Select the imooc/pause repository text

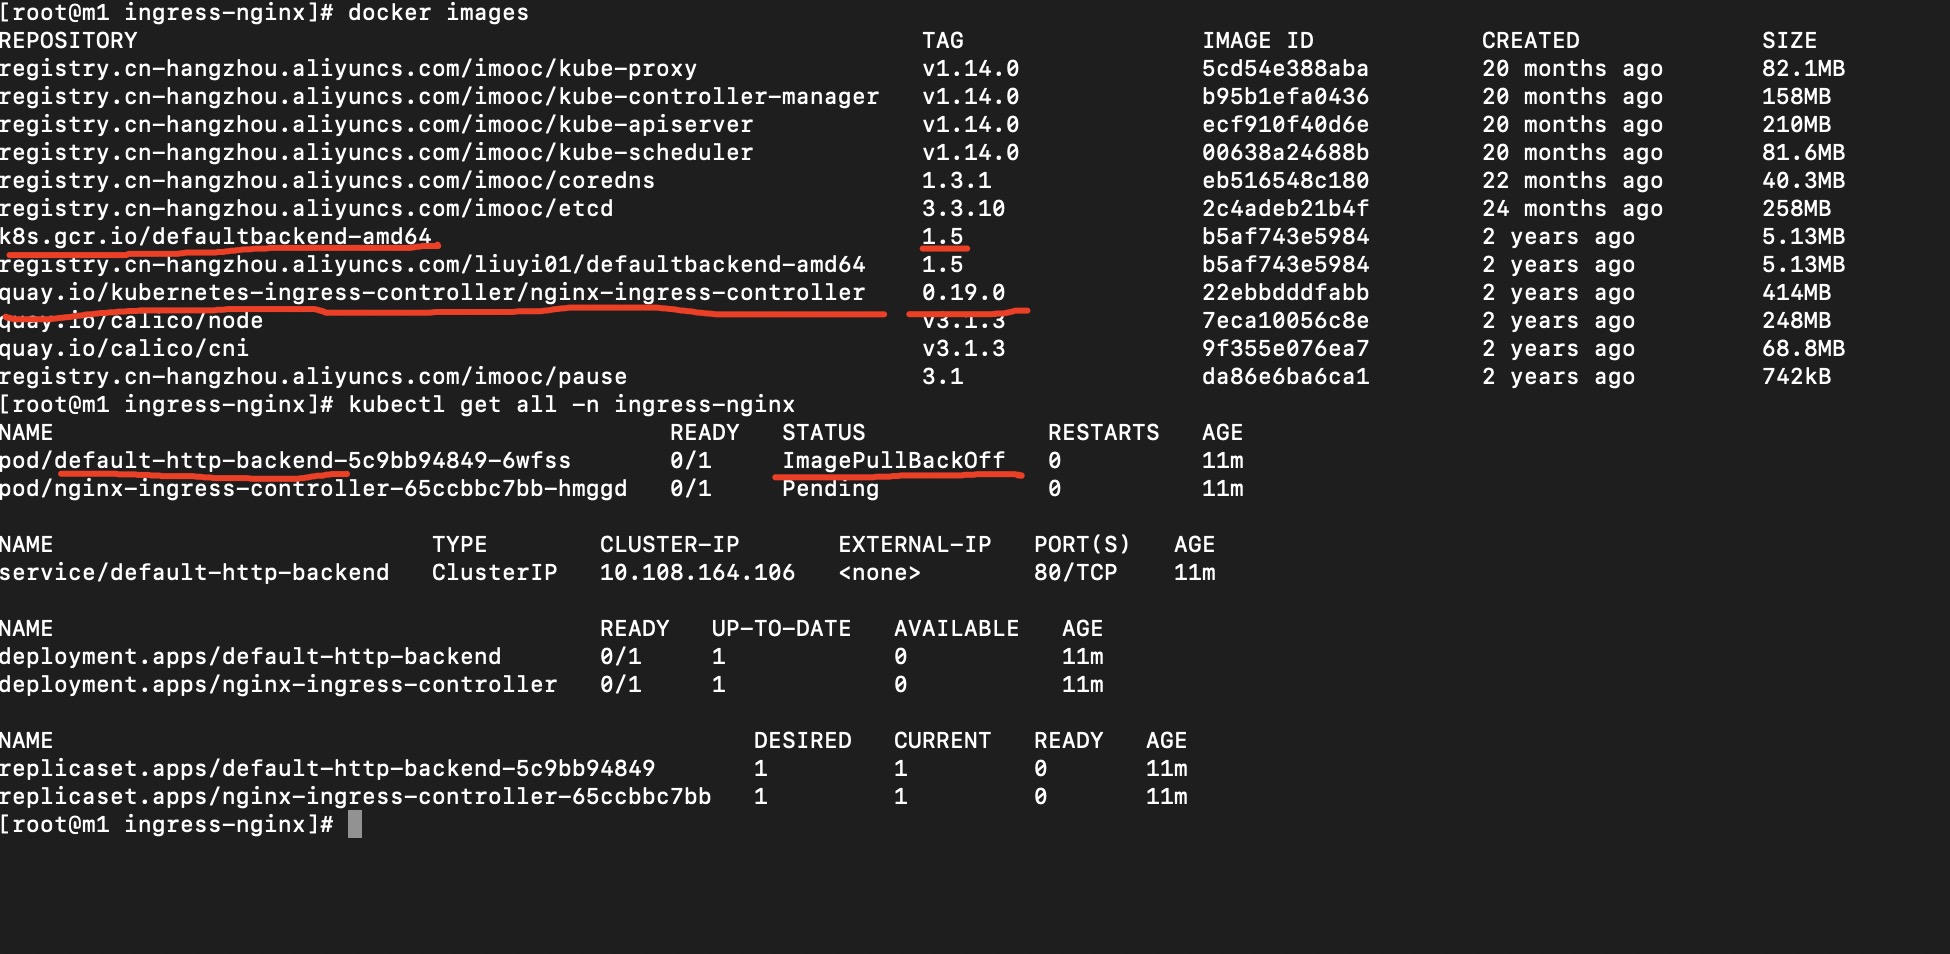(x=313, y=377)
